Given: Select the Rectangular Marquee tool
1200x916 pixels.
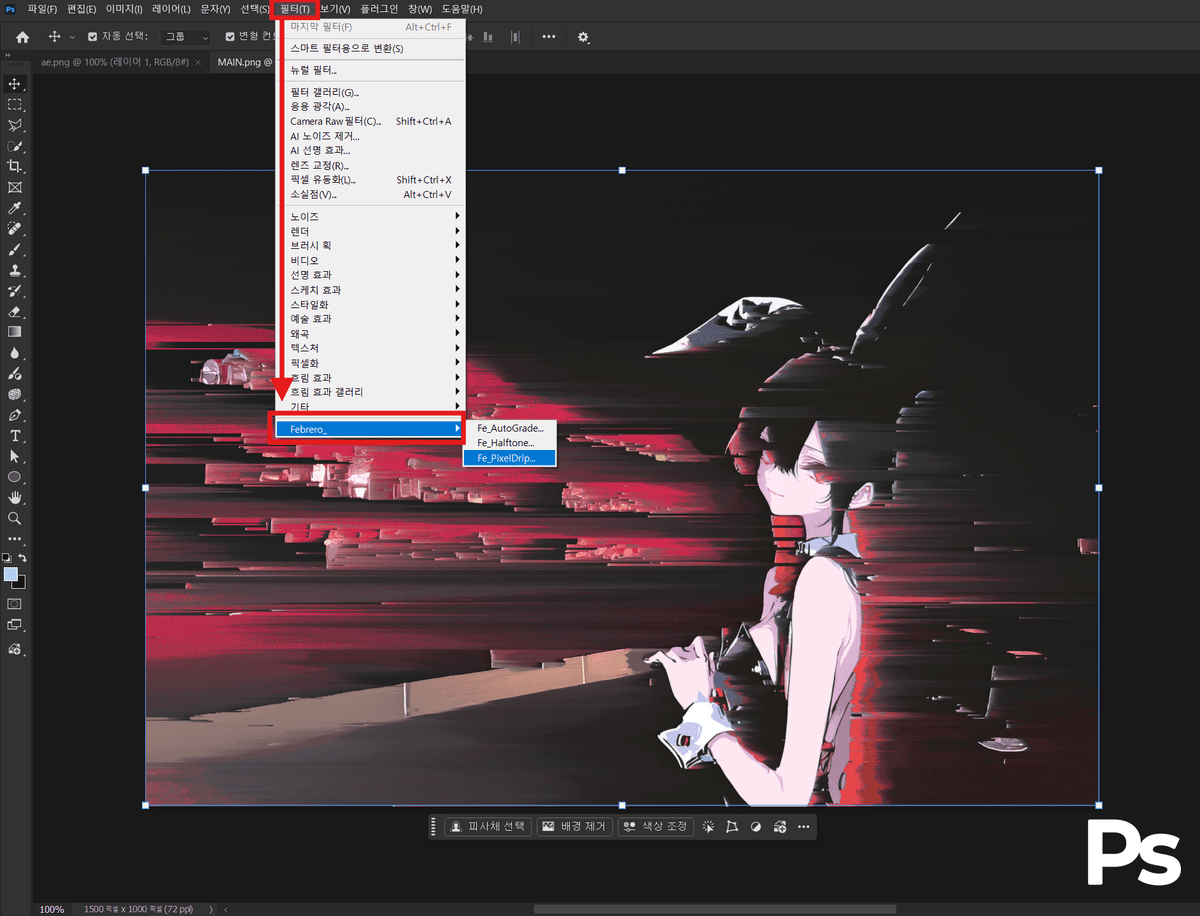Looking at the screenshot, I should [x=15, y=104].
